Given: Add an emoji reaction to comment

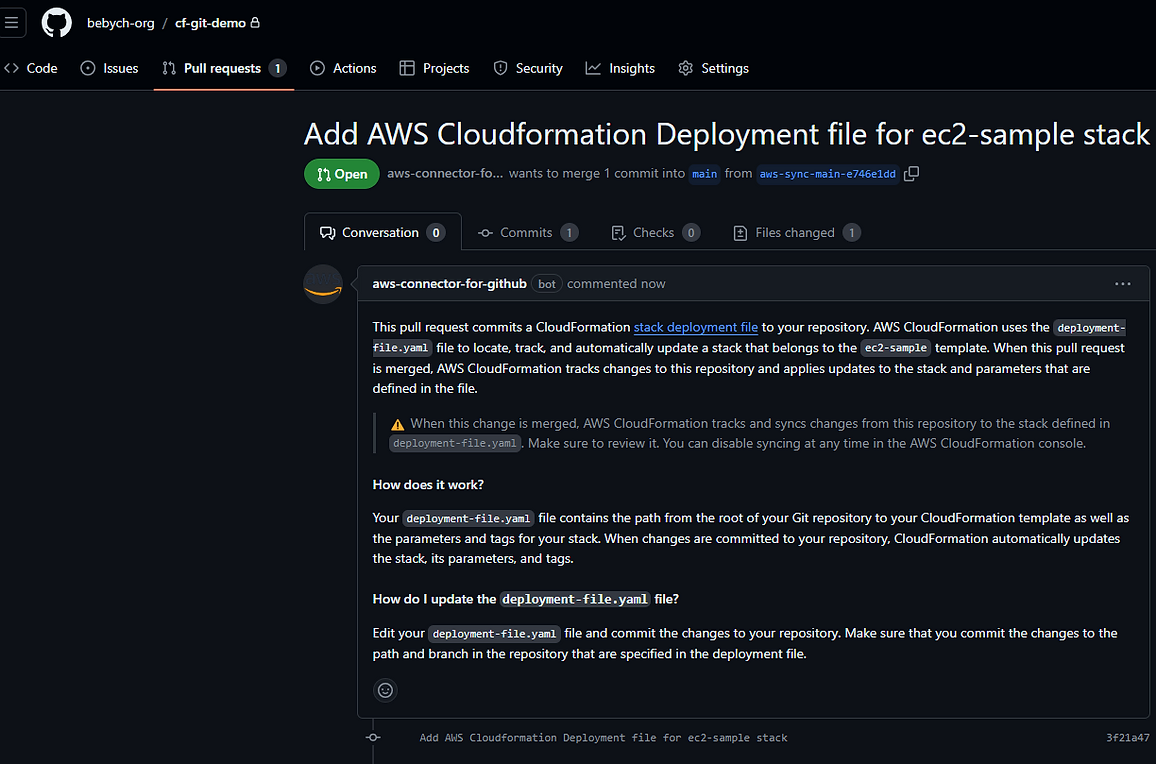Looking at the screenshot, I should pos(386,690).
